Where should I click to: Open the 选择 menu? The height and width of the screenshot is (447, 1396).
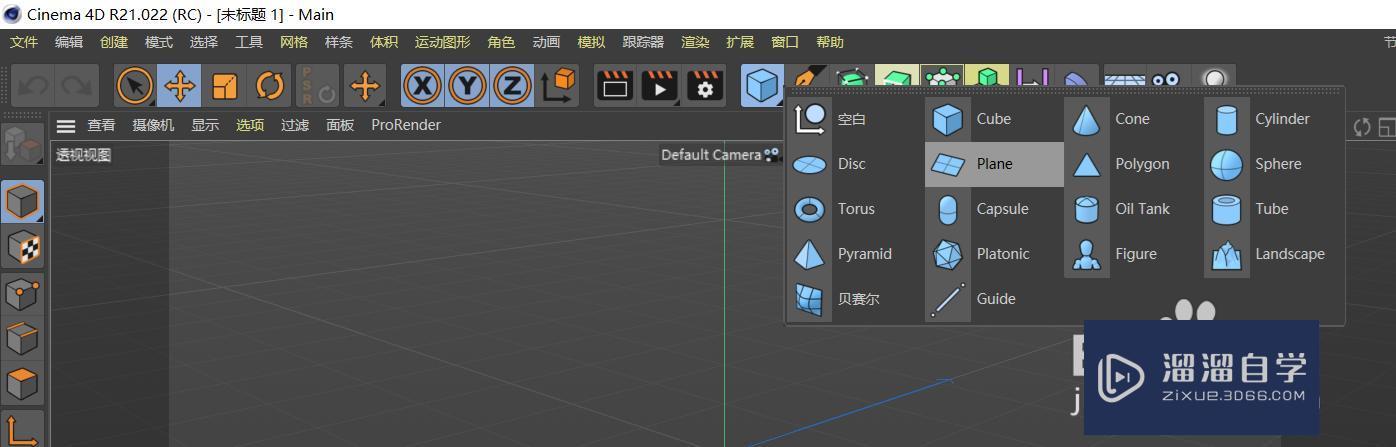204,42
